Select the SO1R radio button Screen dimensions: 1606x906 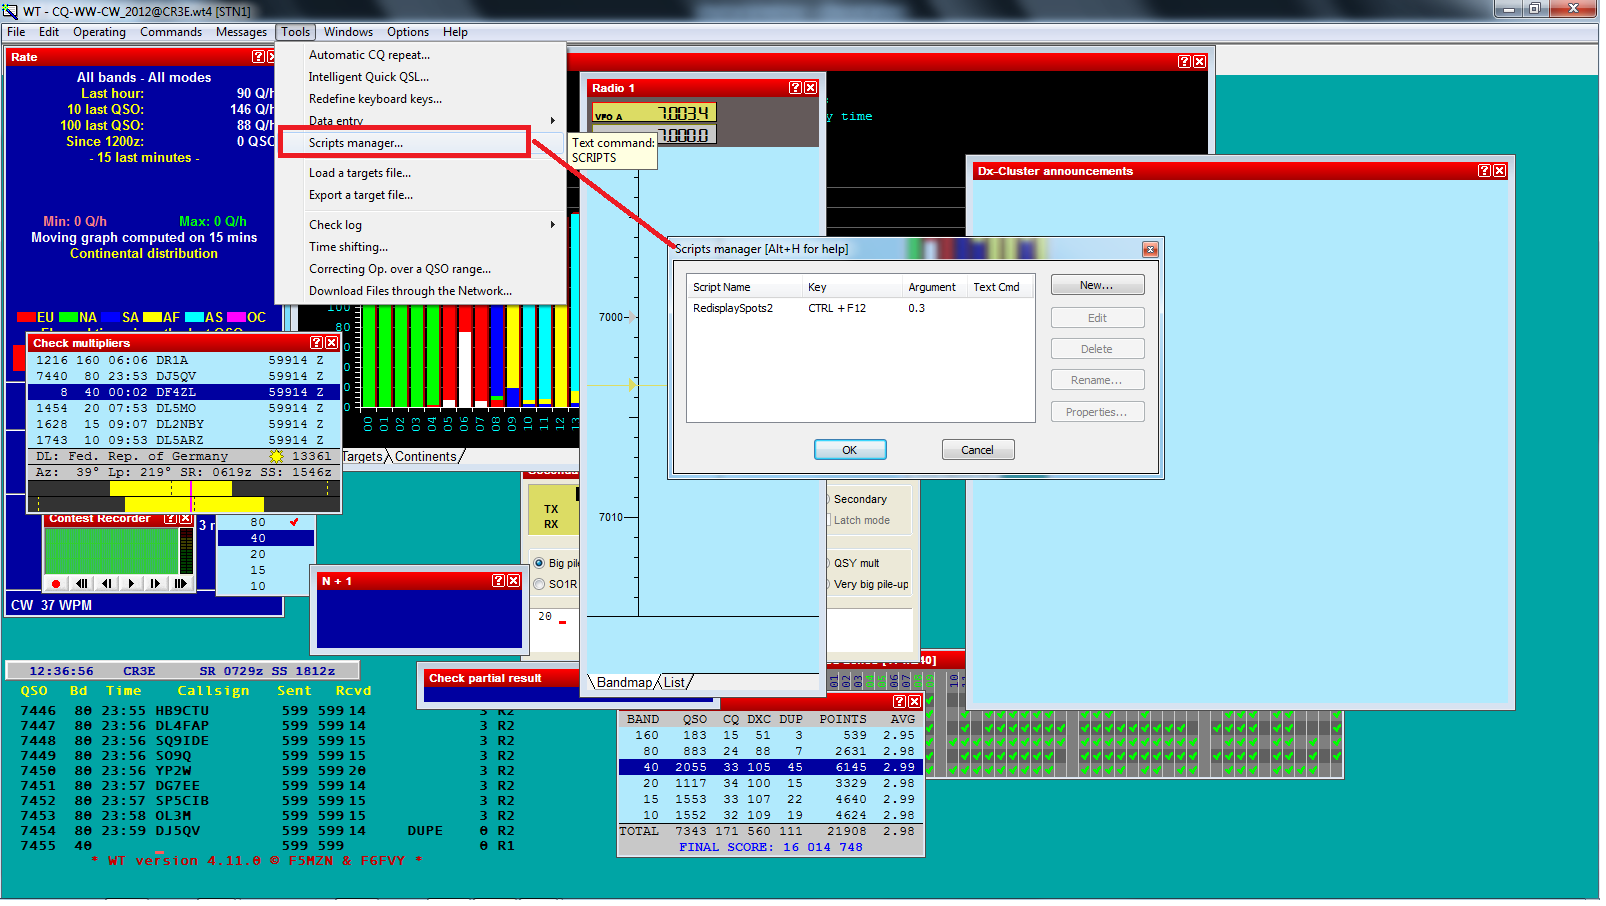[540, 585]
